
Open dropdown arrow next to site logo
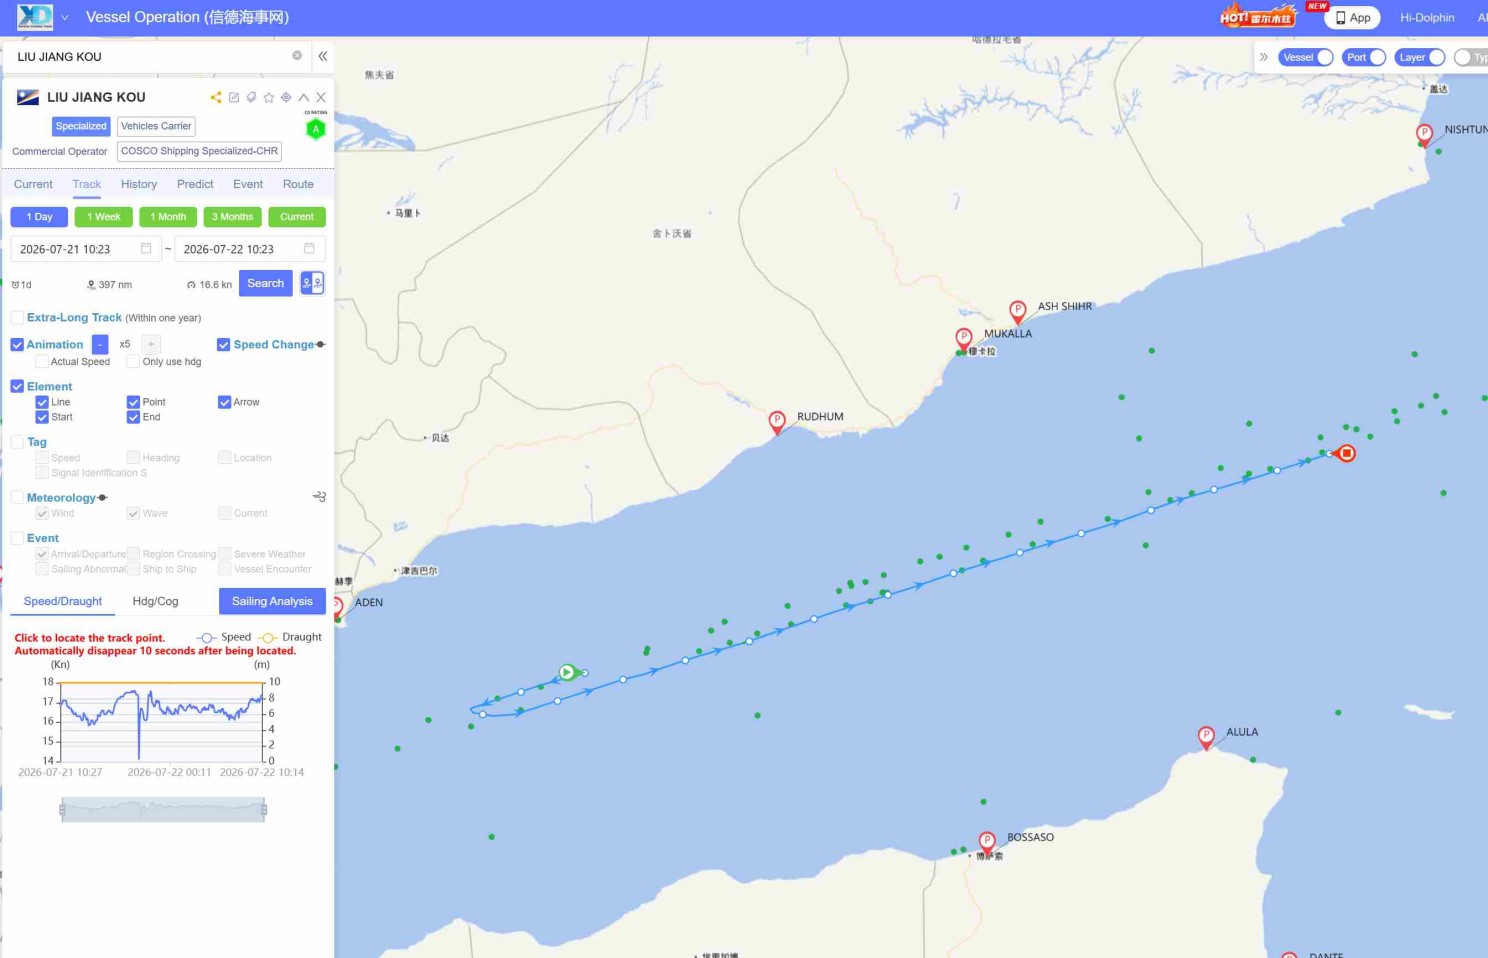(x=65, y=17)
